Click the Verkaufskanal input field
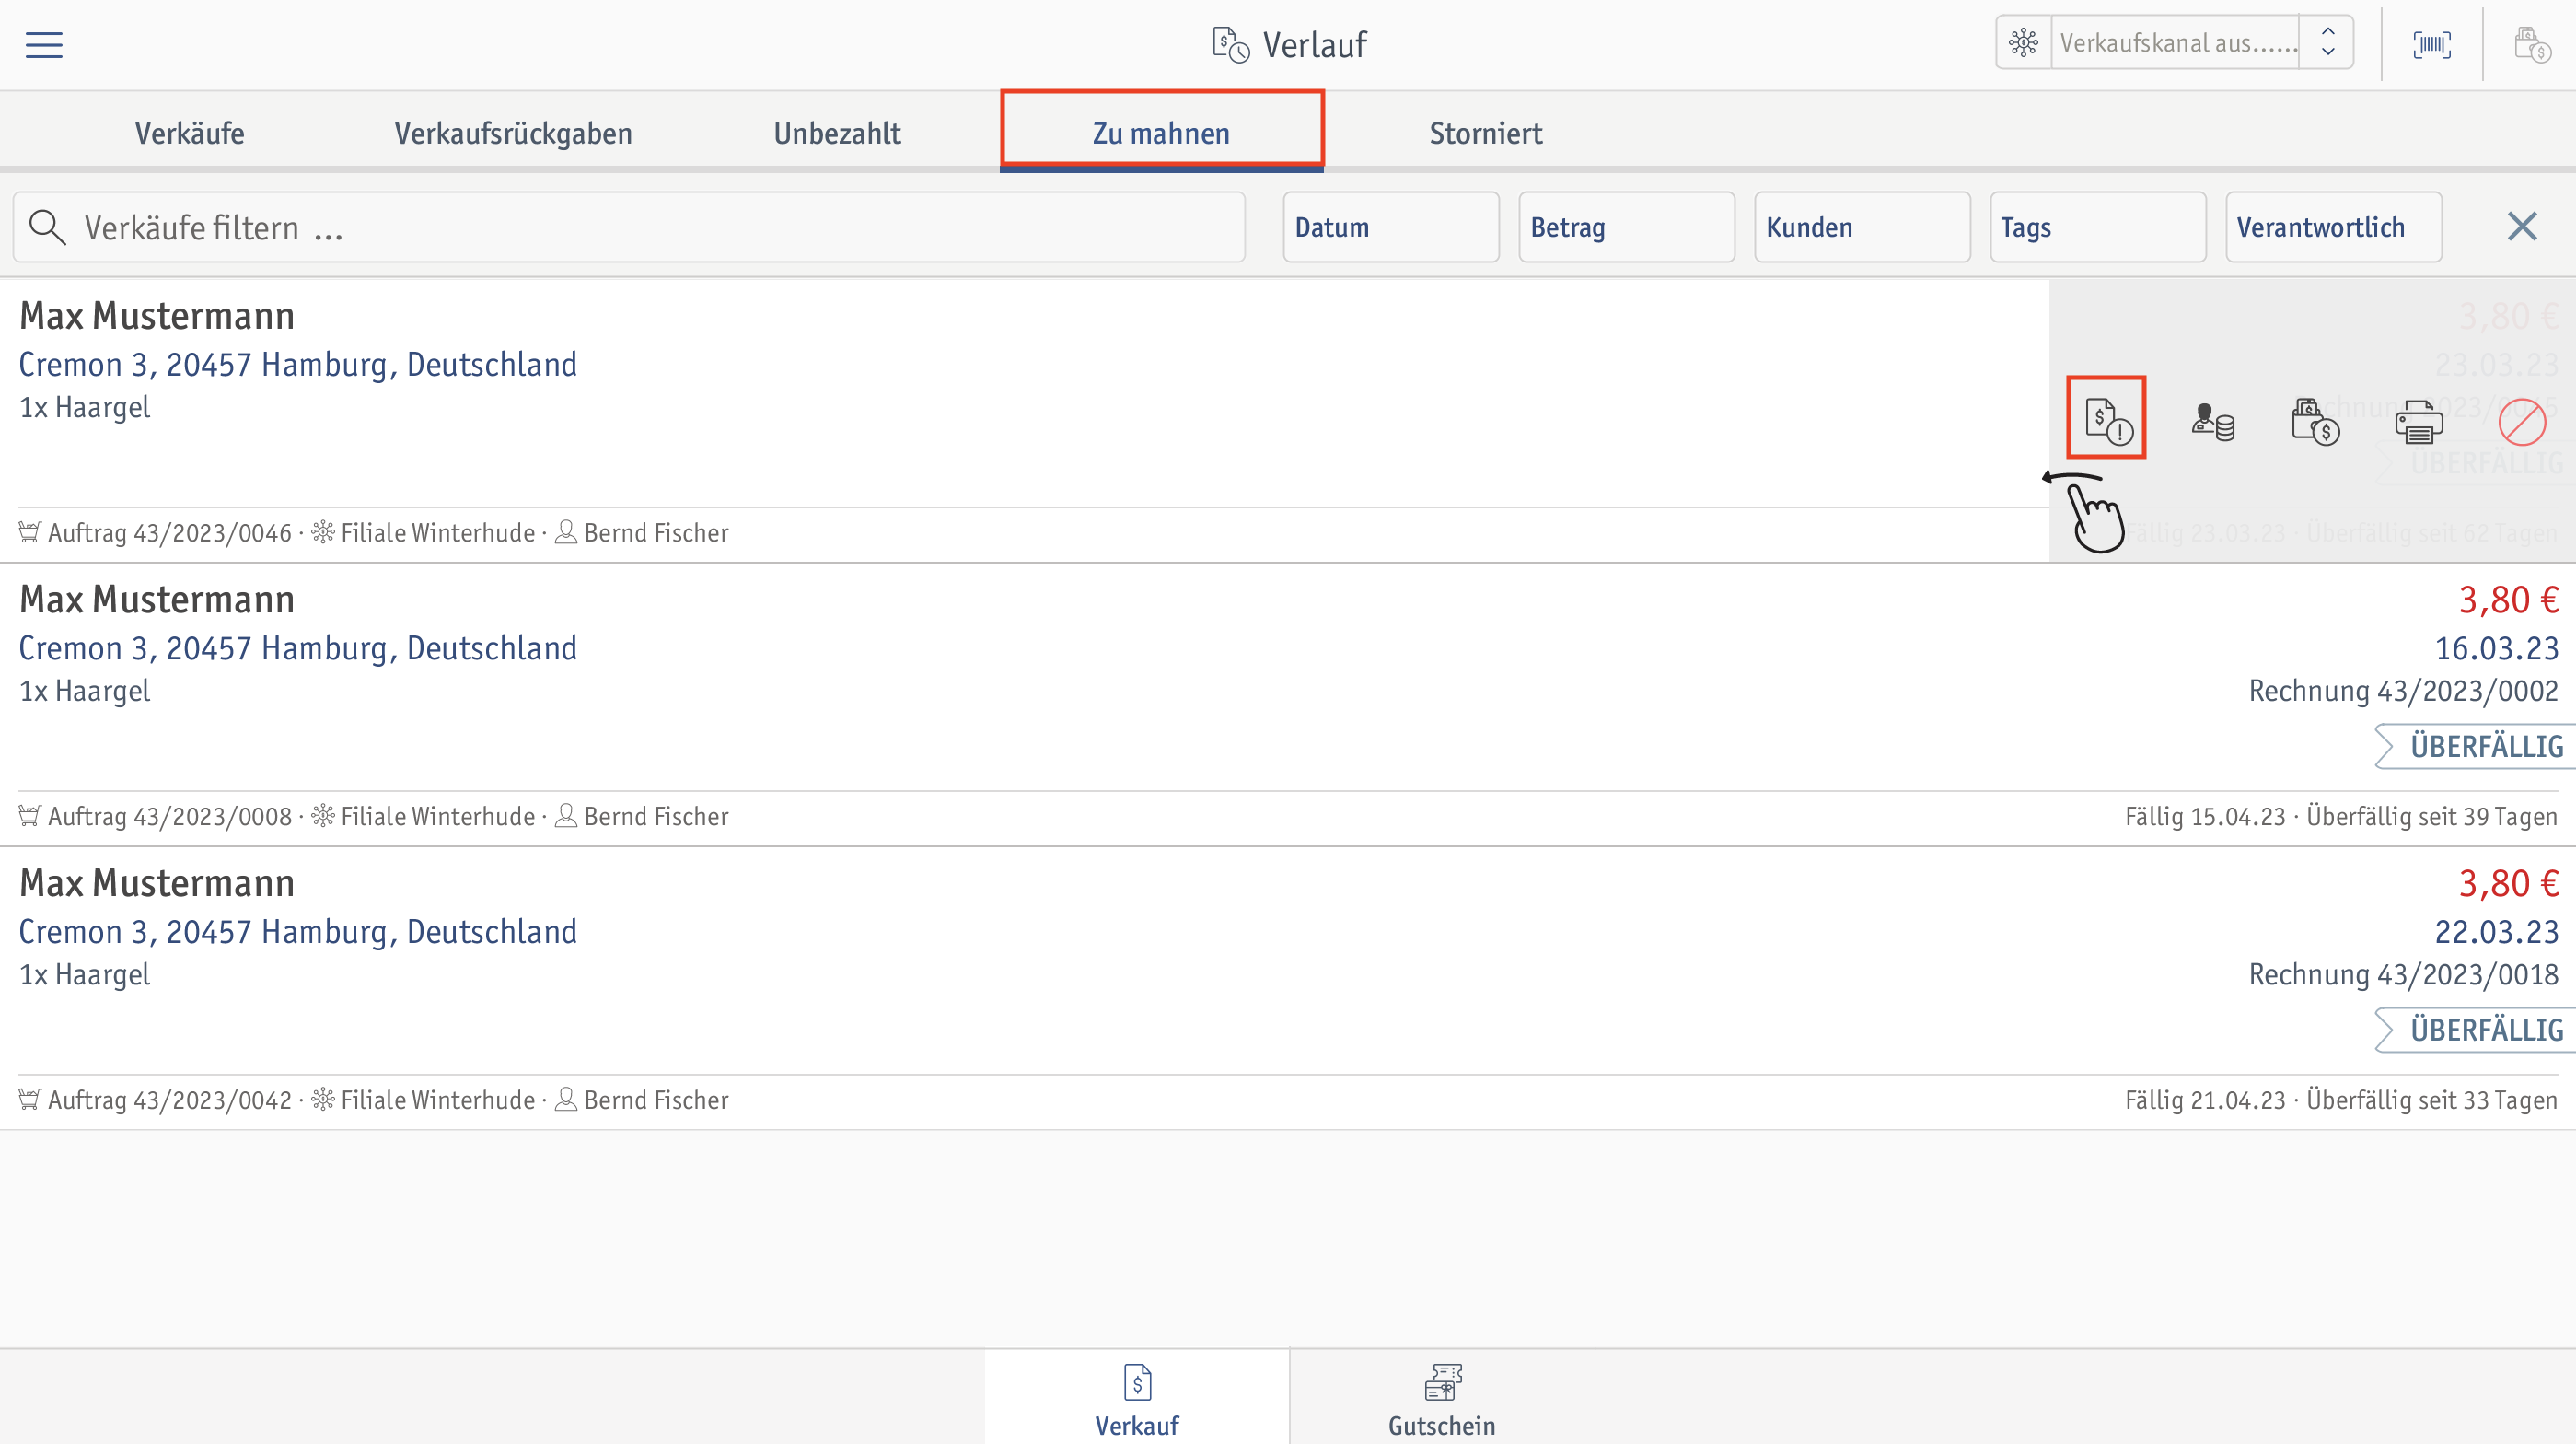Image resolution: width=2576 pixels, height=1444 pixels. click(2175, 43)
